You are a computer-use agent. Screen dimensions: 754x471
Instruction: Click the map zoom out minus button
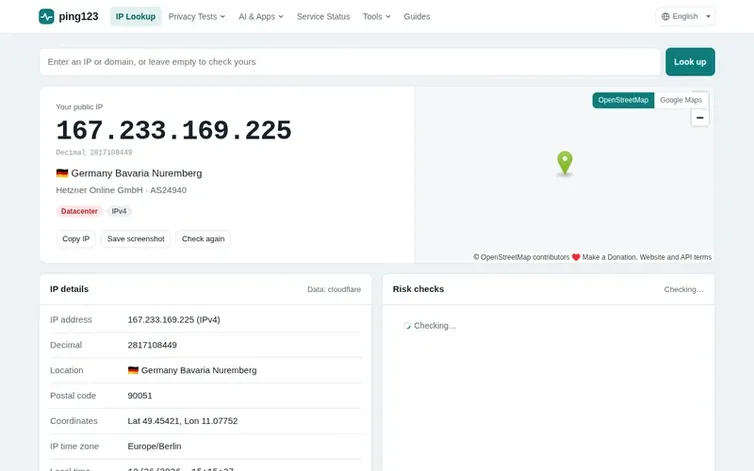[700, 118]
